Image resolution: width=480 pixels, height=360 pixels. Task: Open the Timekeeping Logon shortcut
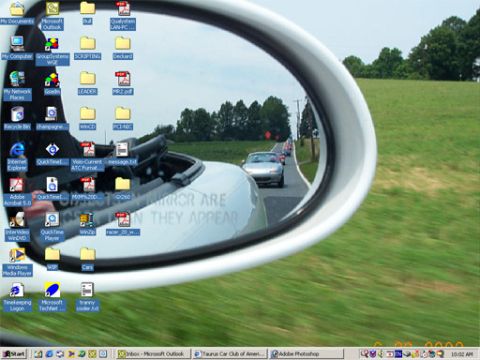[17, 297]
